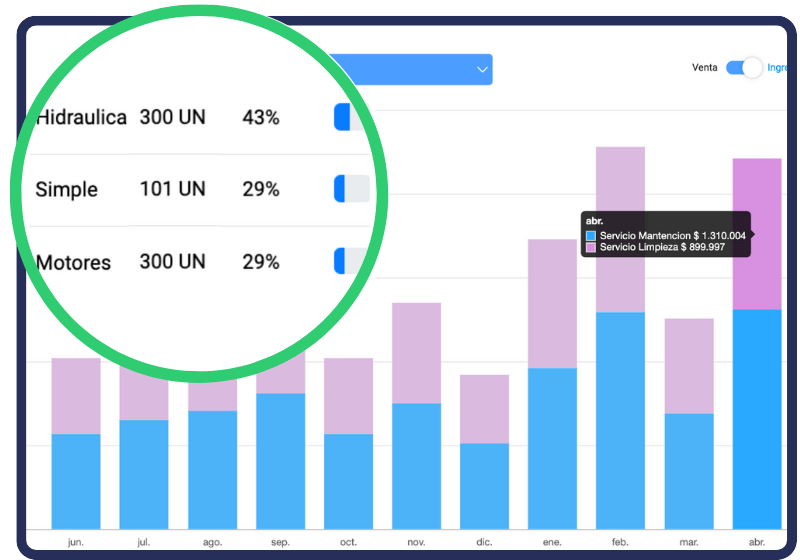Click the blue segment of jun. bar
The image size is (800, 560).
coord(76,481)
